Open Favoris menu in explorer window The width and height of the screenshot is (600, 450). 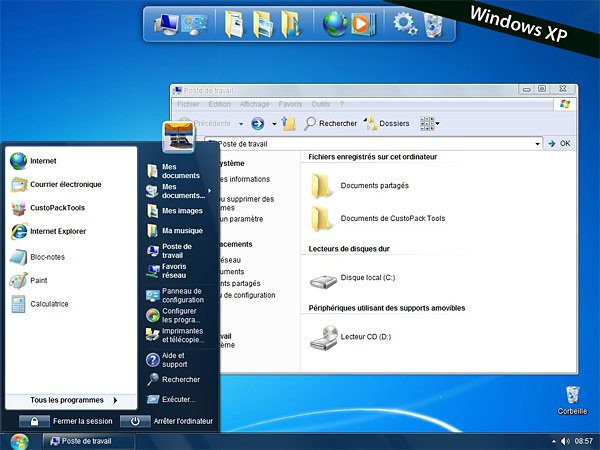[290, 104]
